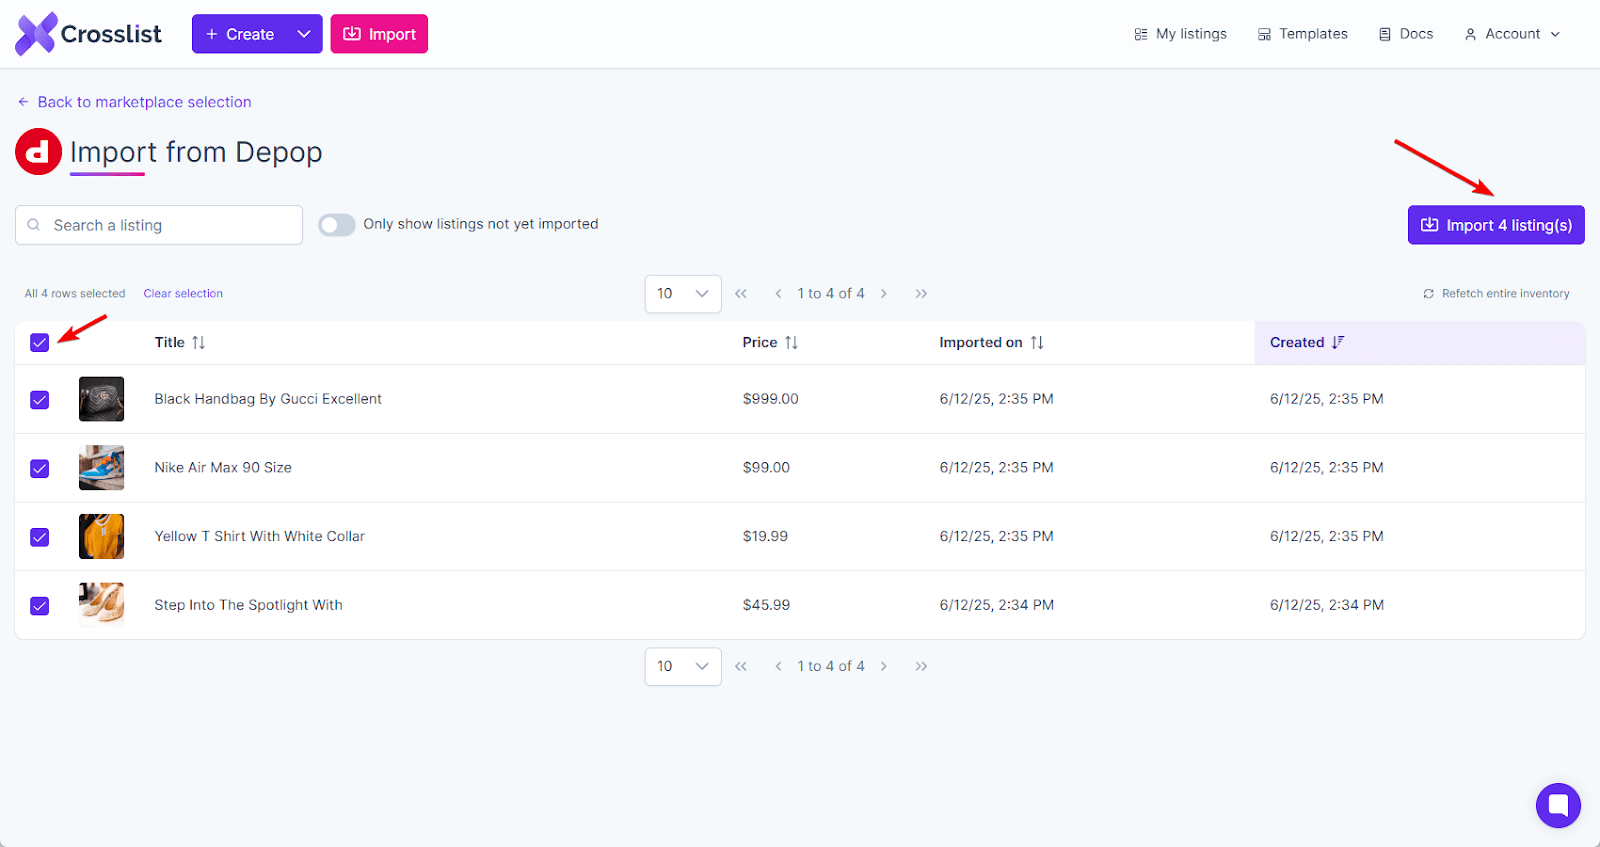Screen dimensions: 1600x847
Task: Enable Only show listings not yet imported
Action: 337,225
